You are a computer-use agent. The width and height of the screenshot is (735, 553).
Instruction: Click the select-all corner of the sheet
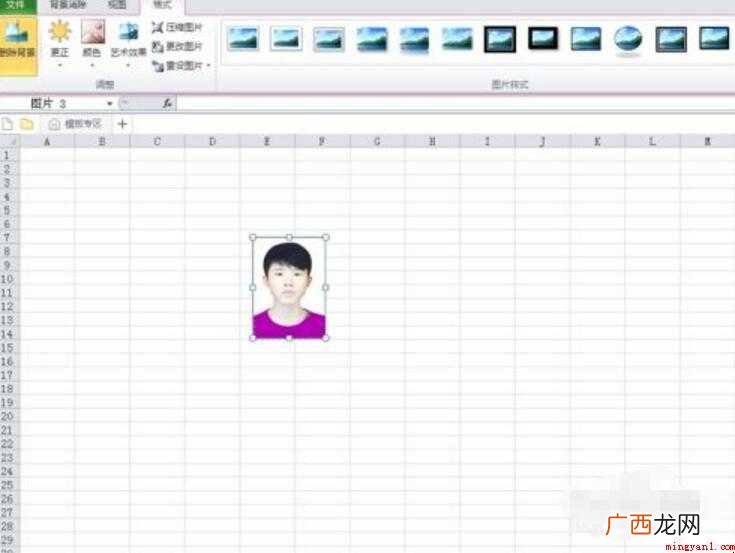point(9,141)
